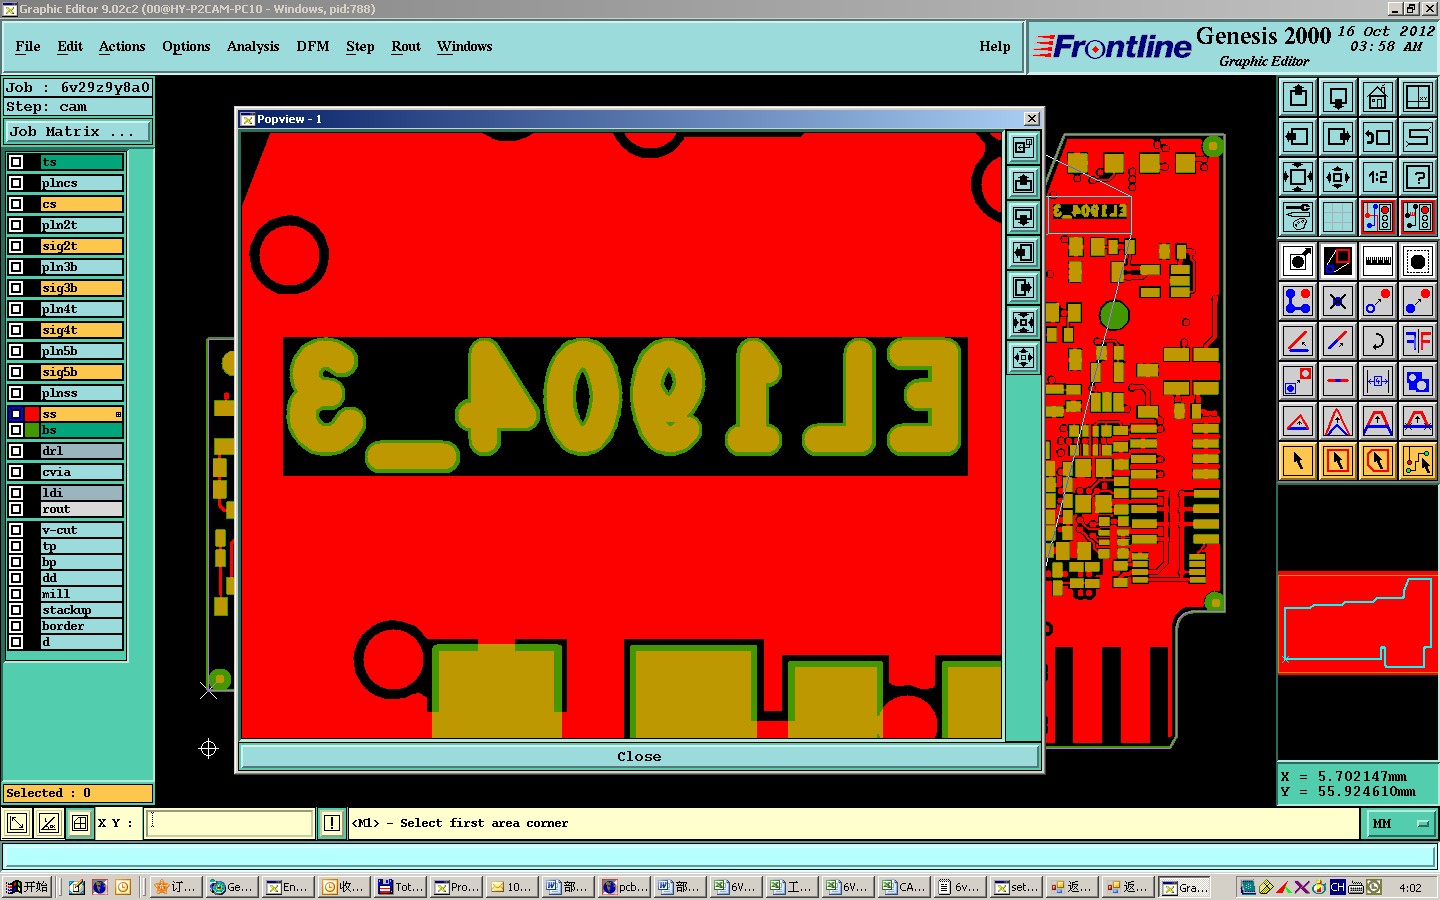1440x900 pixels.
Task: Open the Rout menu
Action: (406, 46)
